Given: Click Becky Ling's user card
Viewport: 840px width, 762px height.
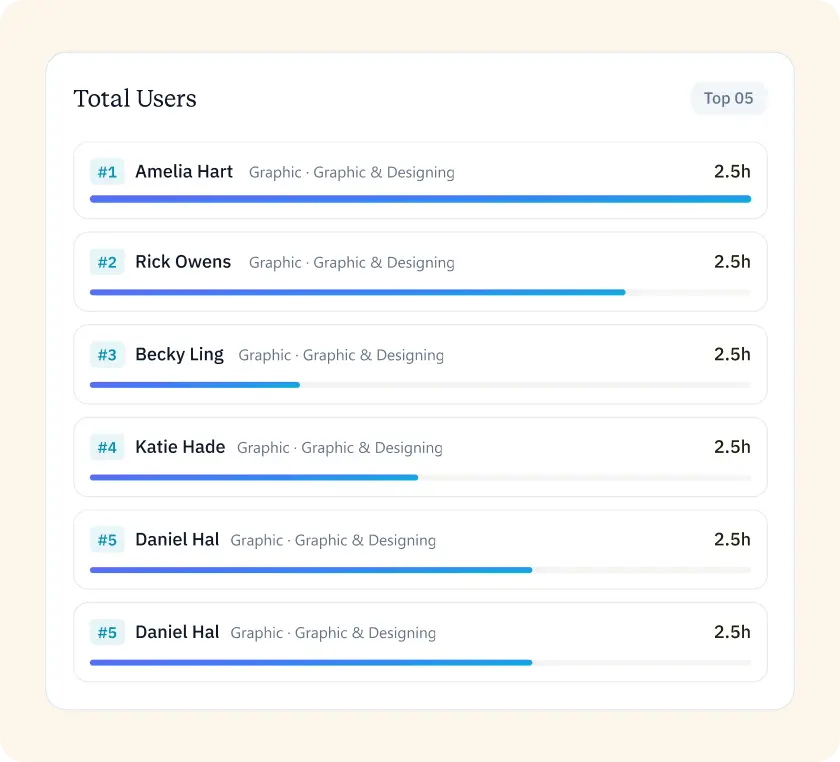Looking at the screenshot, I should [x=420, y=364].
